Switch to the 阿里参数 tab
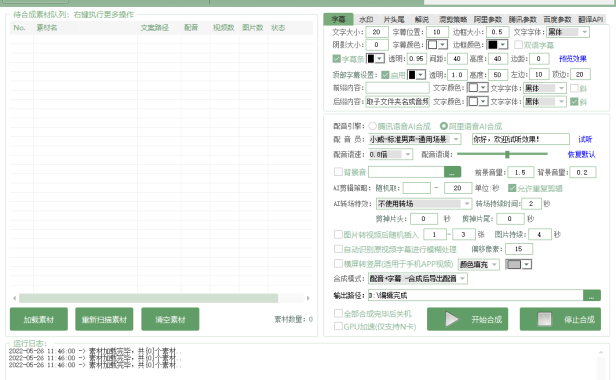 pyautogui.click(x=488, y=19)
